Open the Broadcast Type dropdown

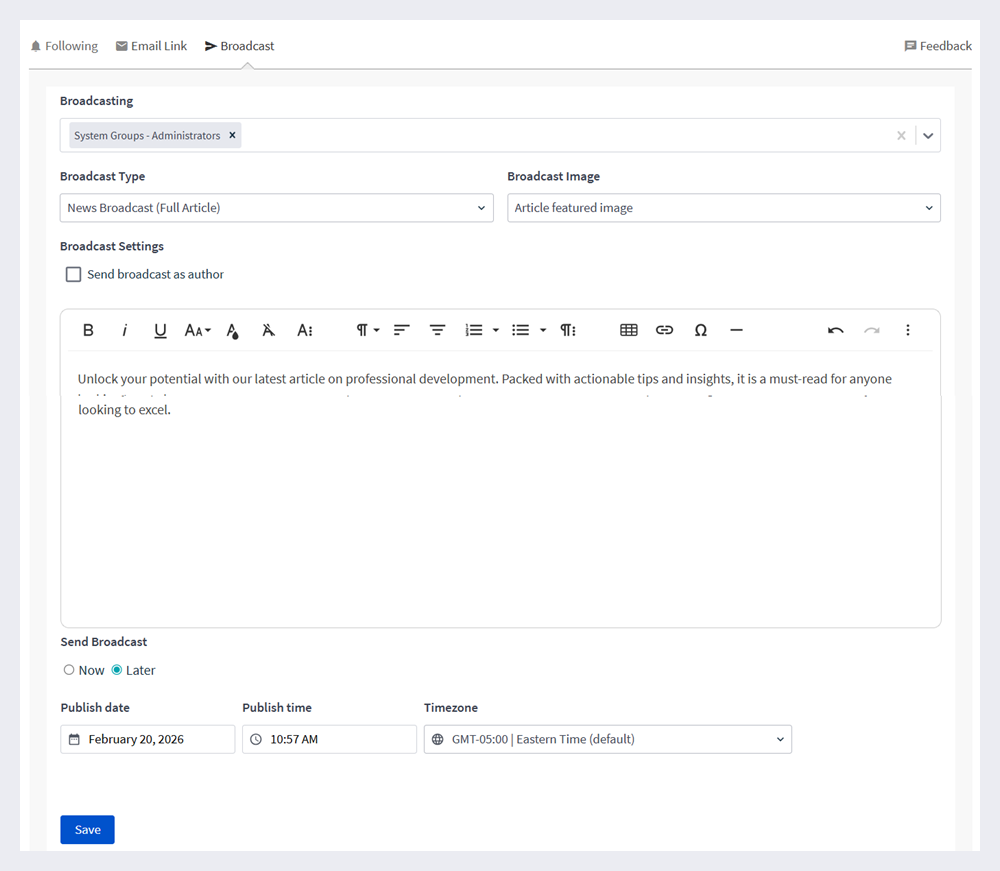pos(277,208)
